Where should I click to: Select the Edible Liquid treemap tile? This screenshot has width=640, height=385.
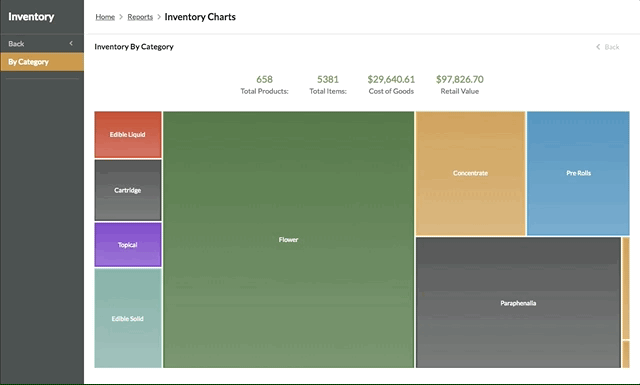pyautogui.click(x=128, y=134)
